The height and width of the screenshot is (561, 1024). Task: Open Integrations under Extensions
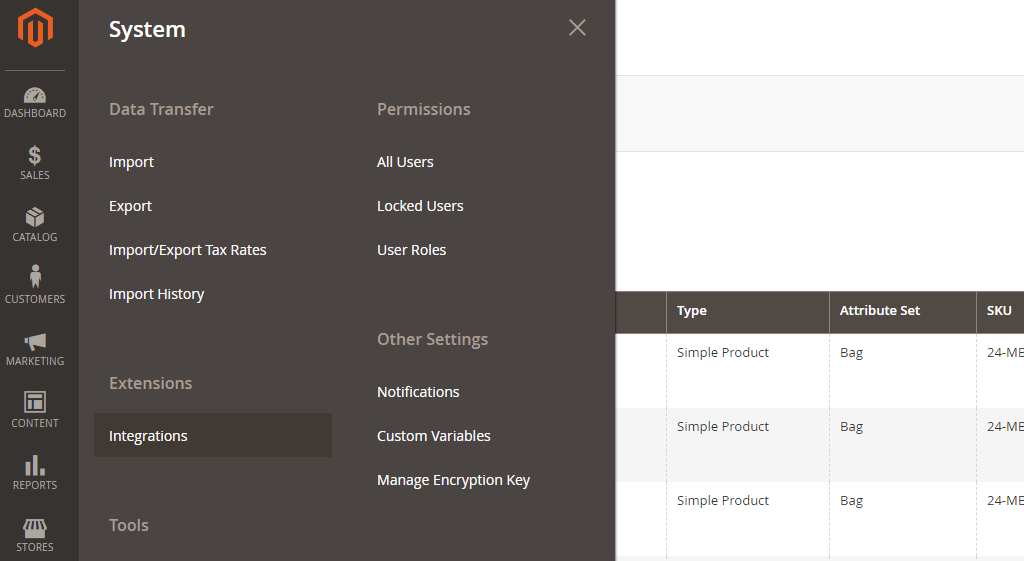tap(148, 436)
